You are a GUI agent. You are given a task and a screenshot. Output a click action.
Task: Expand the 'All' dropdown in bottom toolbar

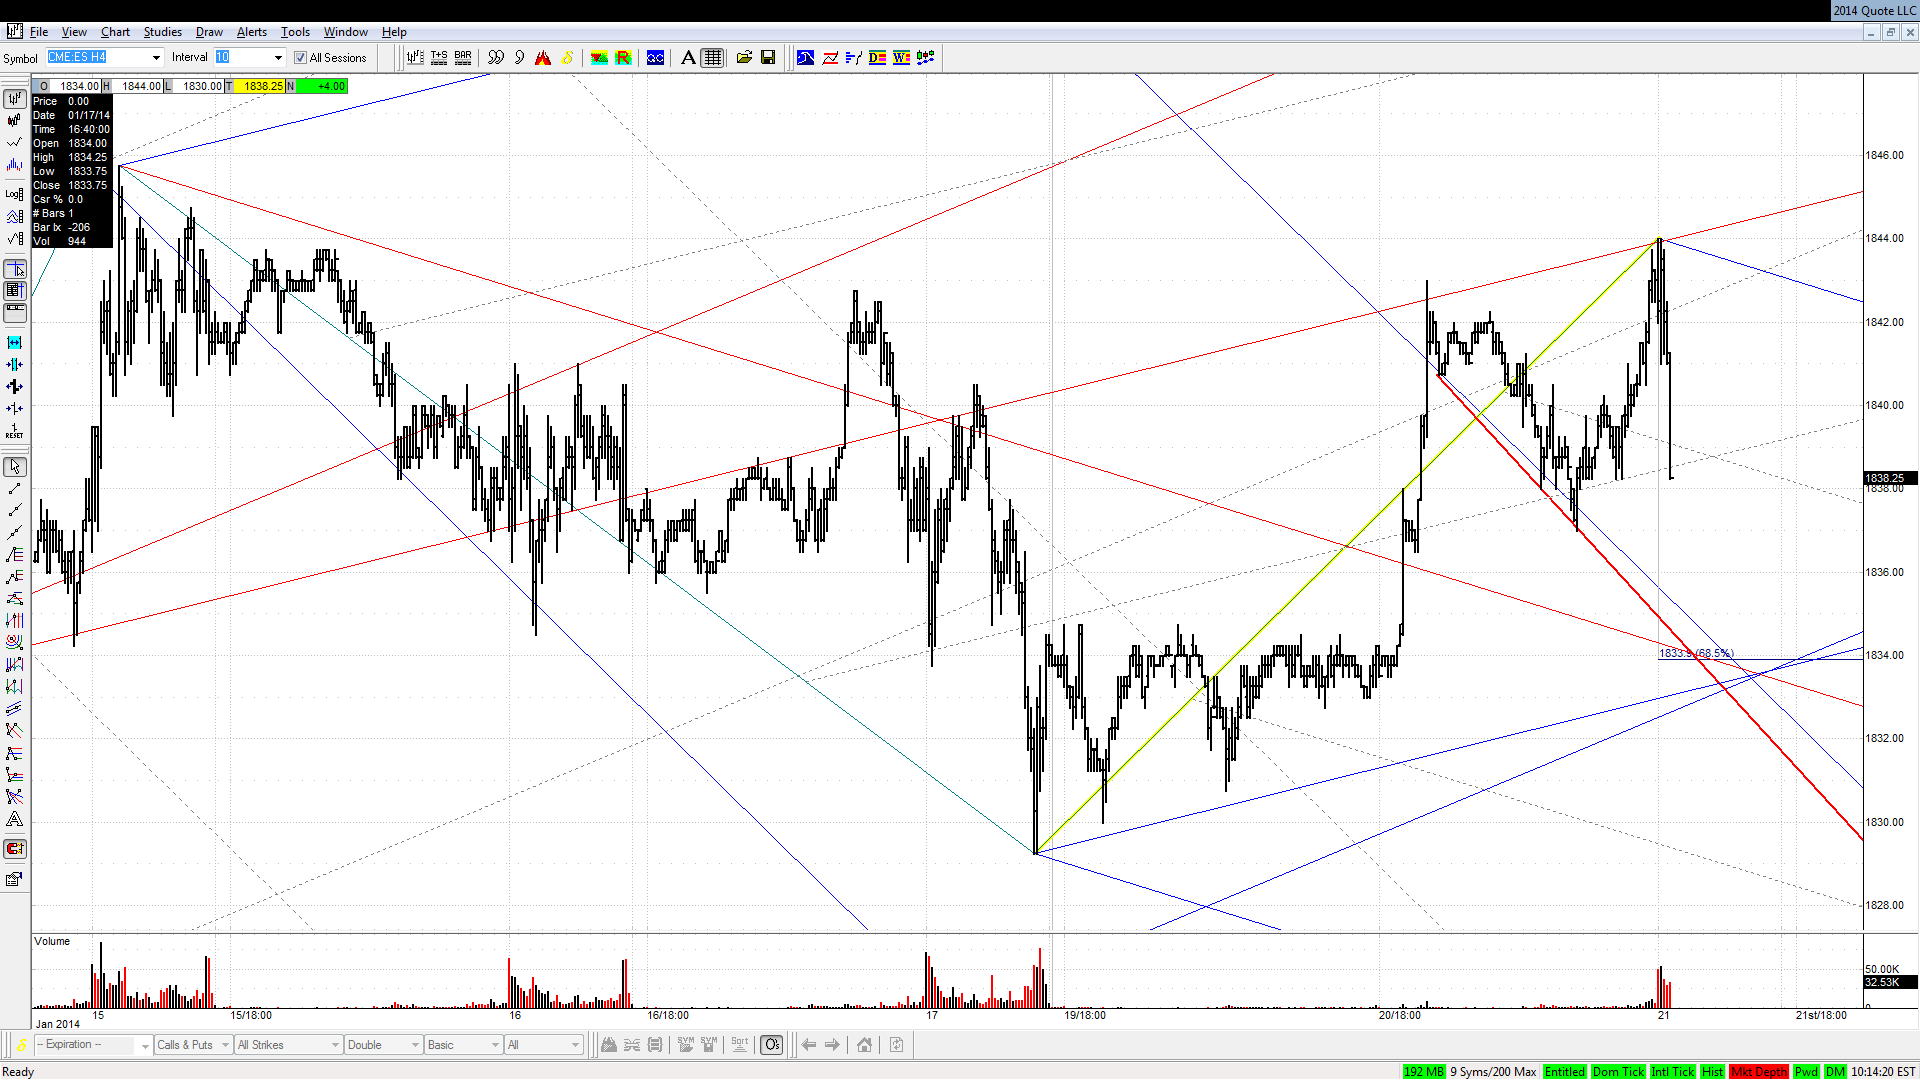point(543,1045)
